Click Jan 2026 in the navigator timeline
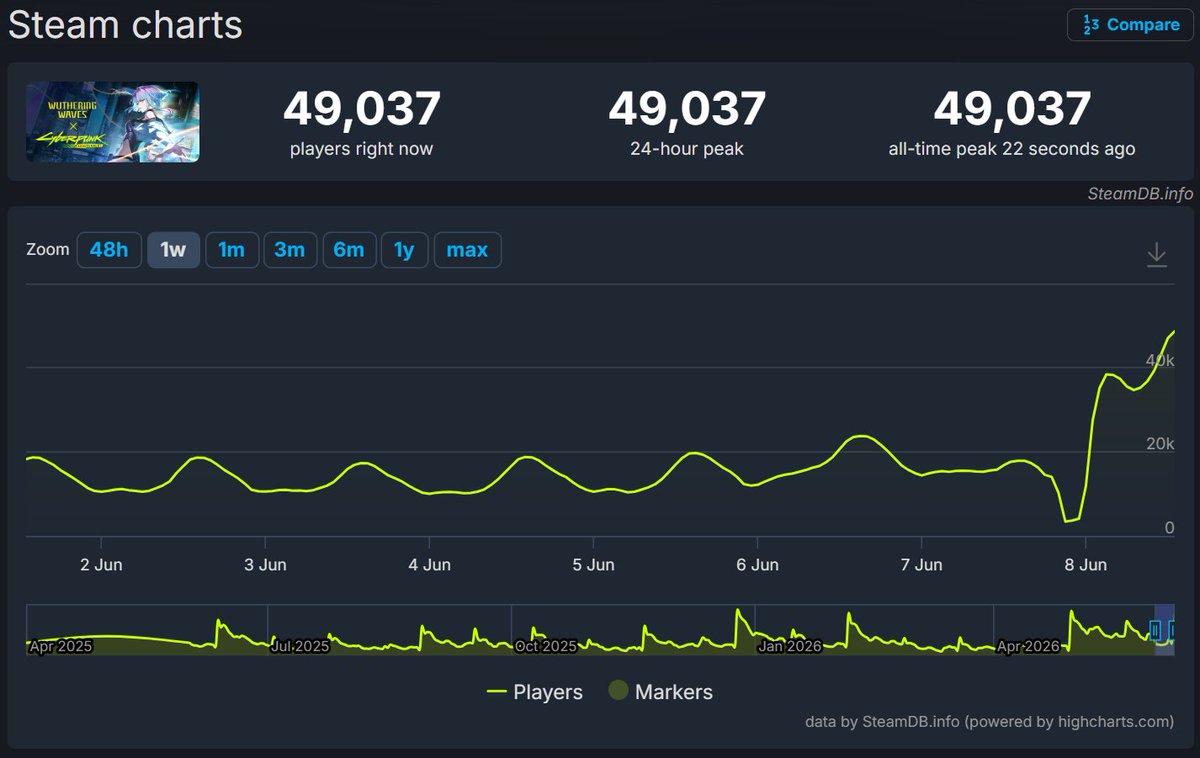The image size is (1200, 758). pos(790,646)
